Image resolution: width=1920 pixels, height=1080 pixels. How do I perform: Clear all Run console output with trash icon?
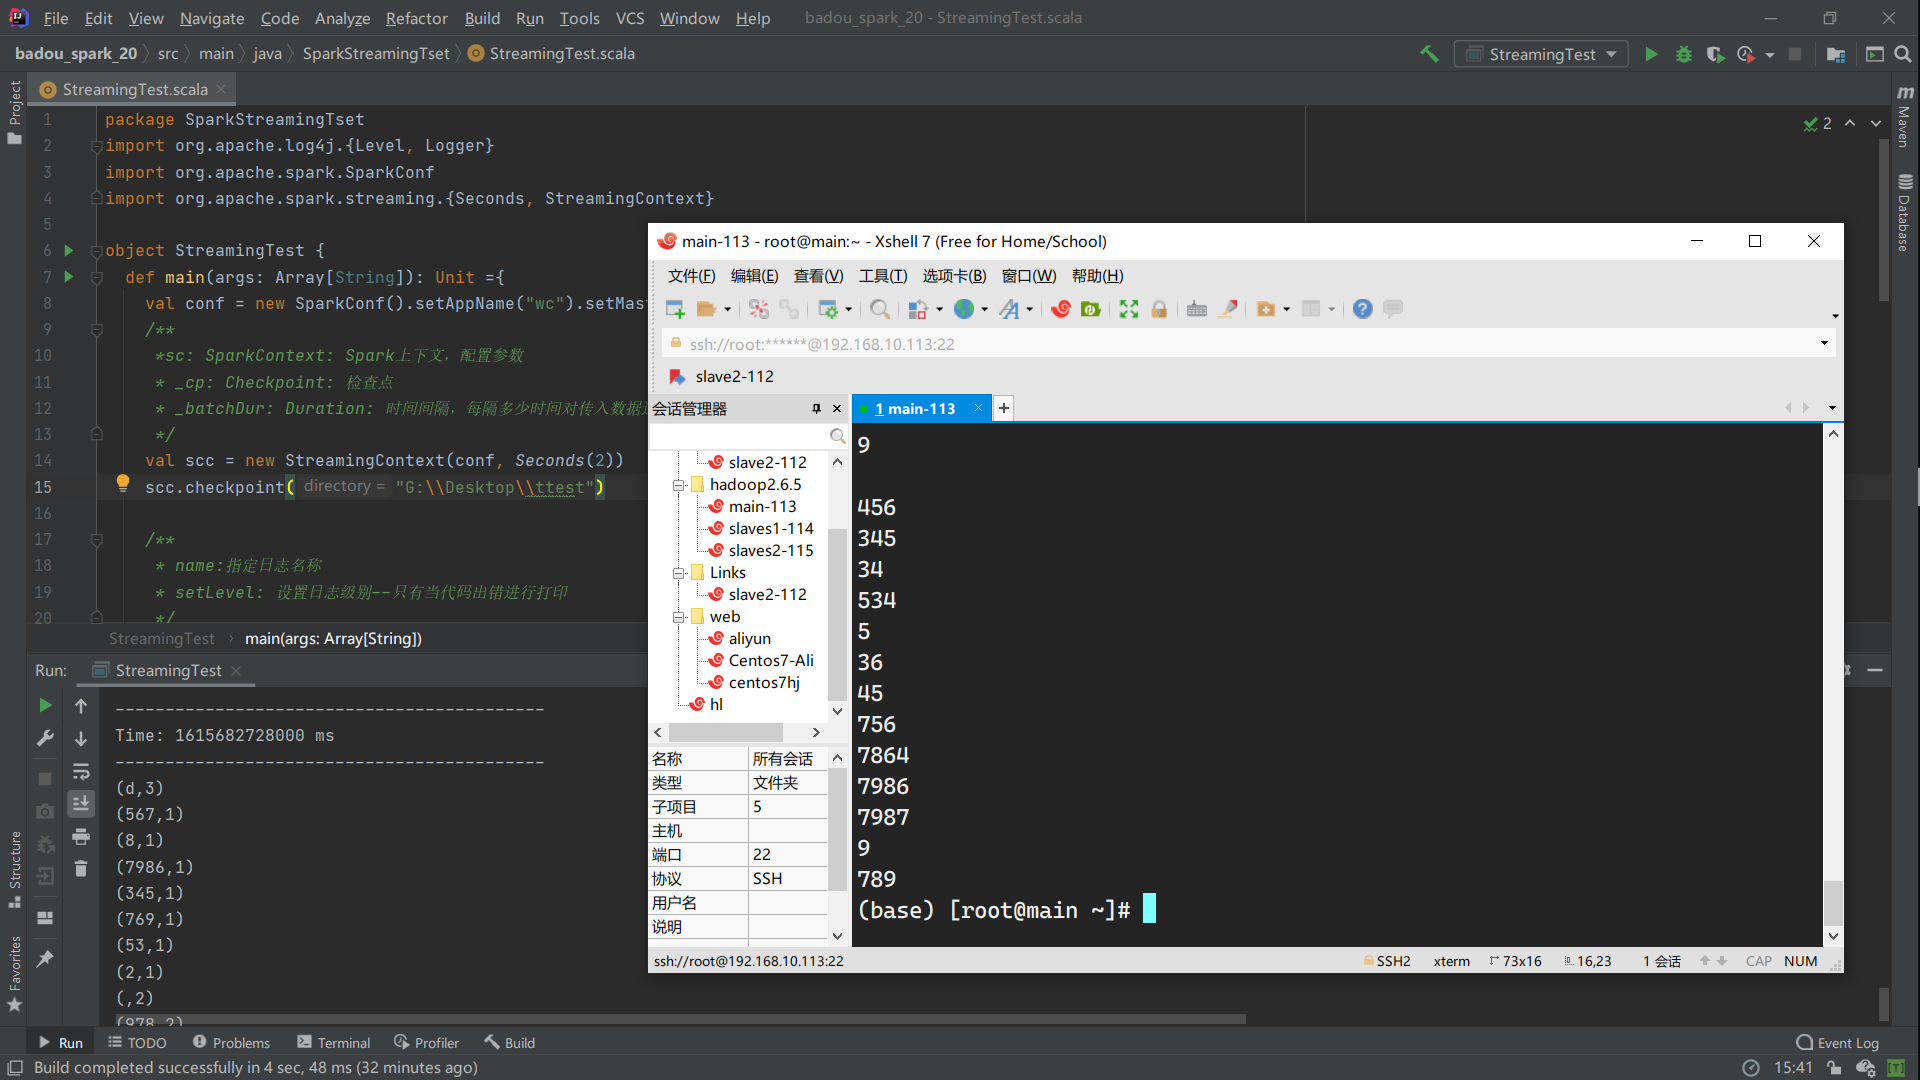(81, 868)
